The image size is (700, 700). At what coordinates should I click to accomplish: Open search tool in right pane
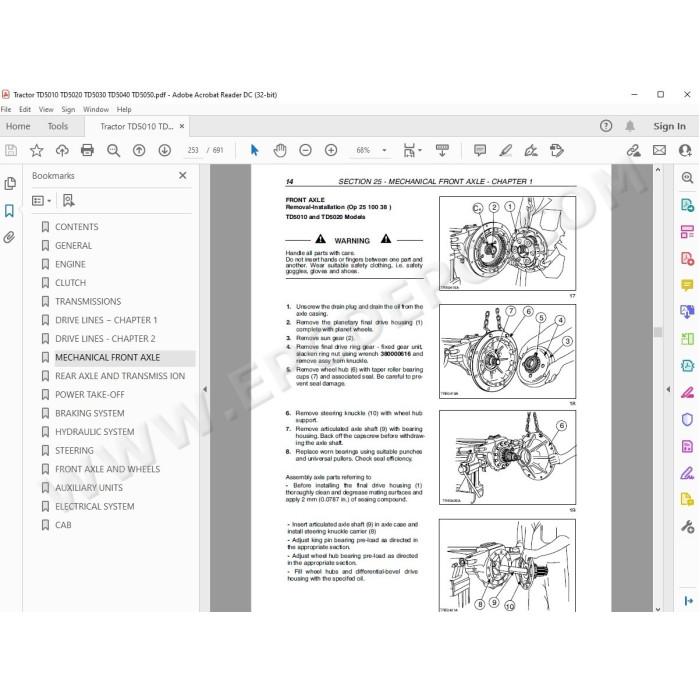point(687,178)
